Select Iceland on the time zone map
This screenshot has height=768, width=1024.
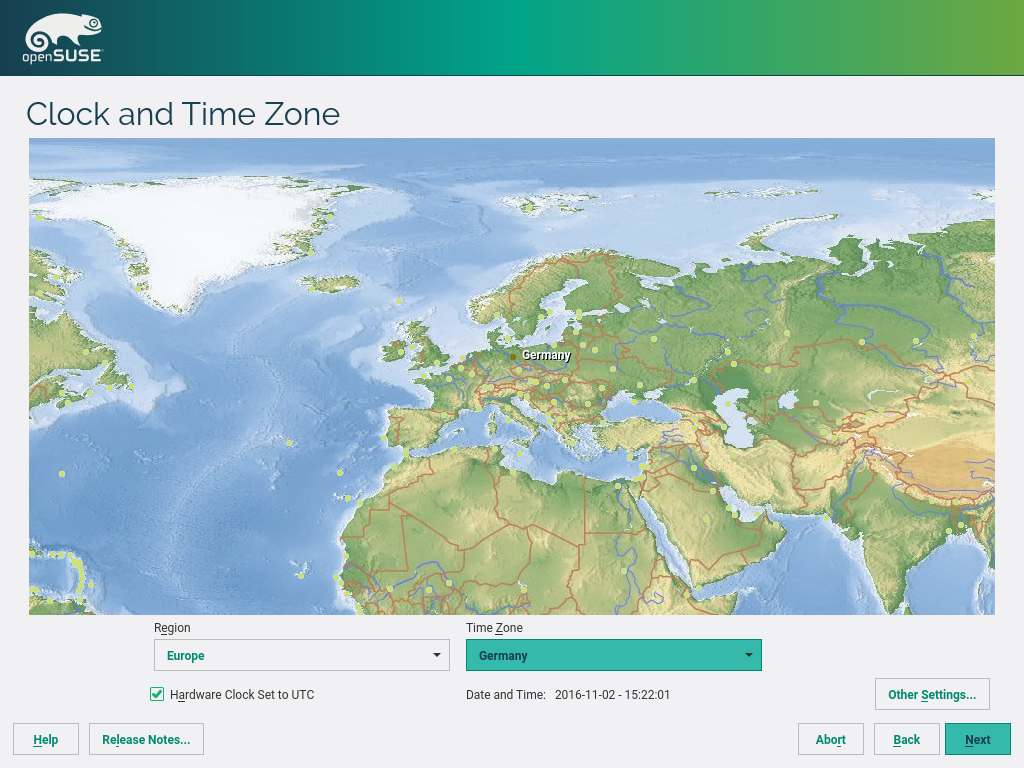tap(330, 284)
